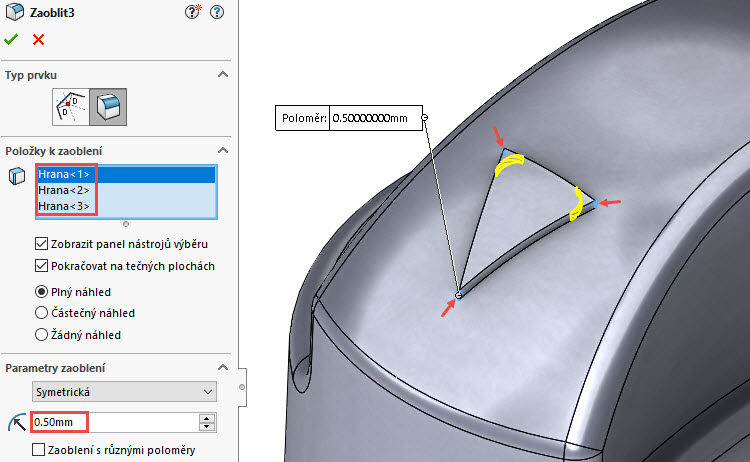The image size is (750, 462).
Task: Increase radius with stepper up arrow
Action: (x=207, y=418)
